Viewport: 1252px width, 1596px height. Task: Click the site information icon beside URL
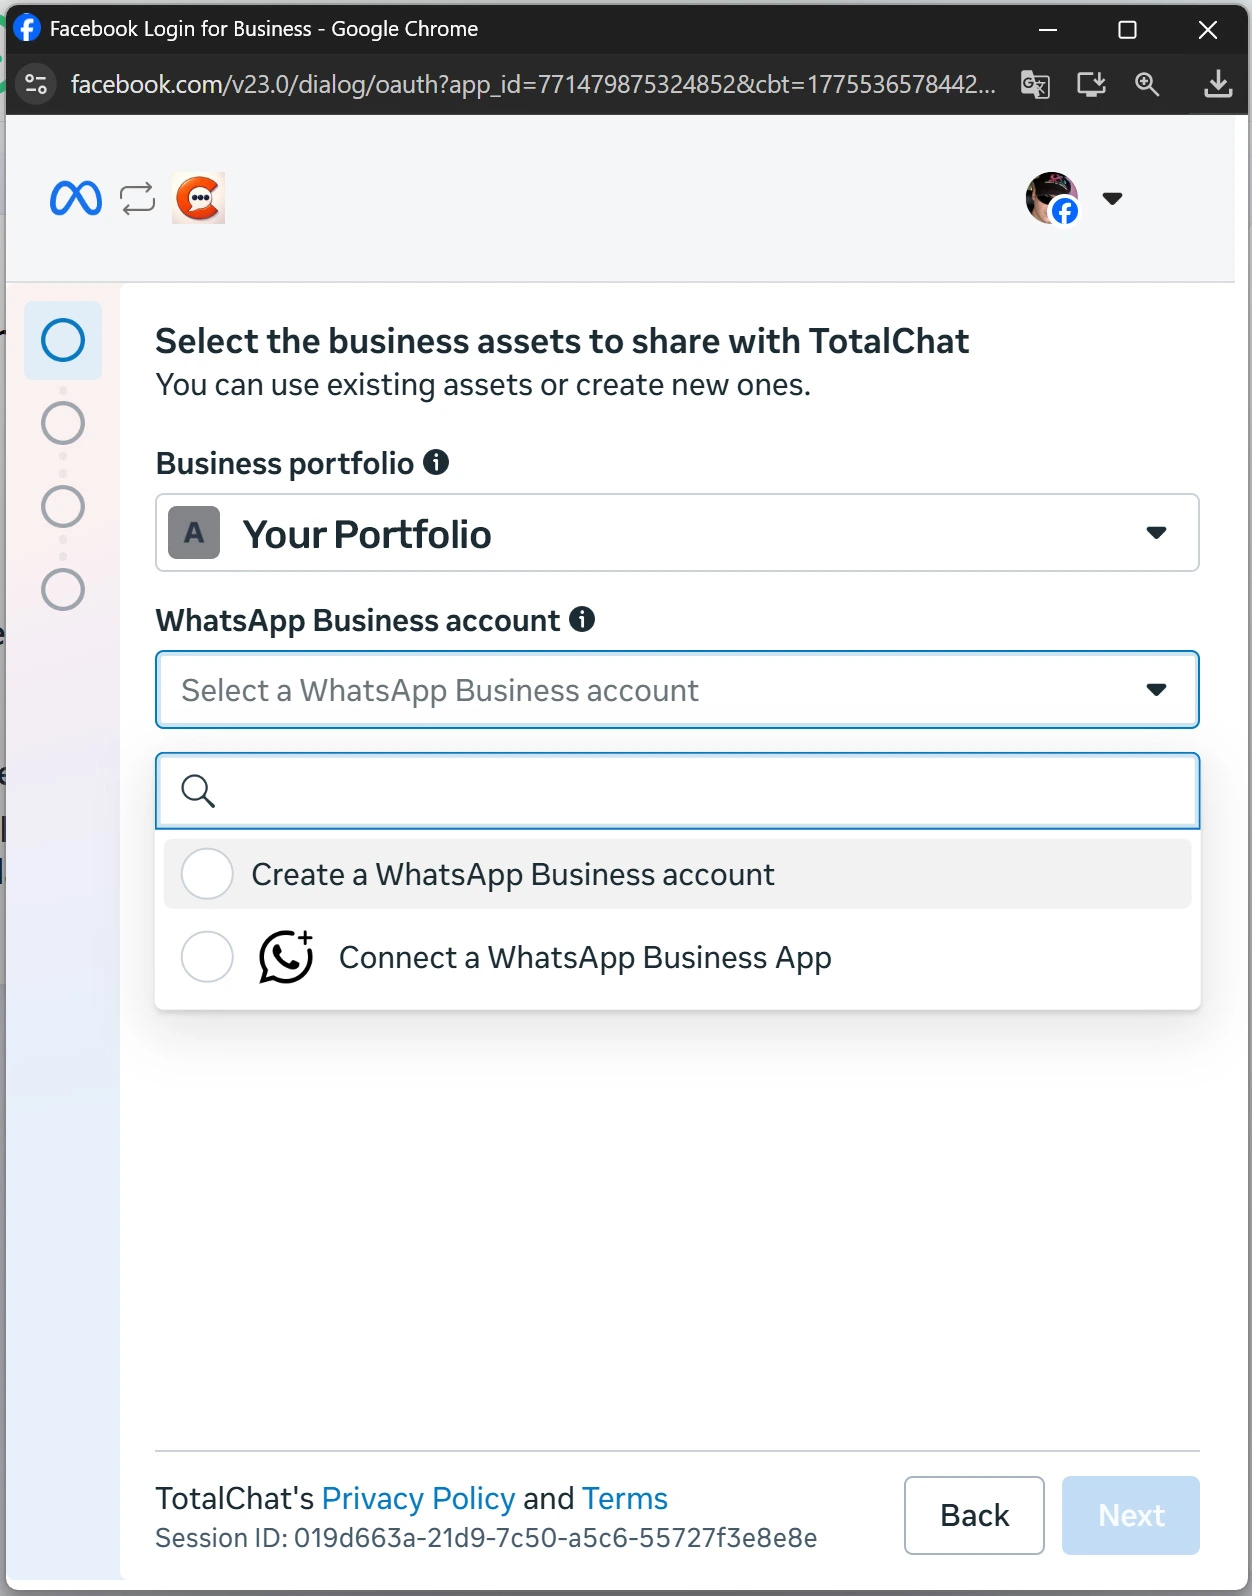(x=36, y=84)
